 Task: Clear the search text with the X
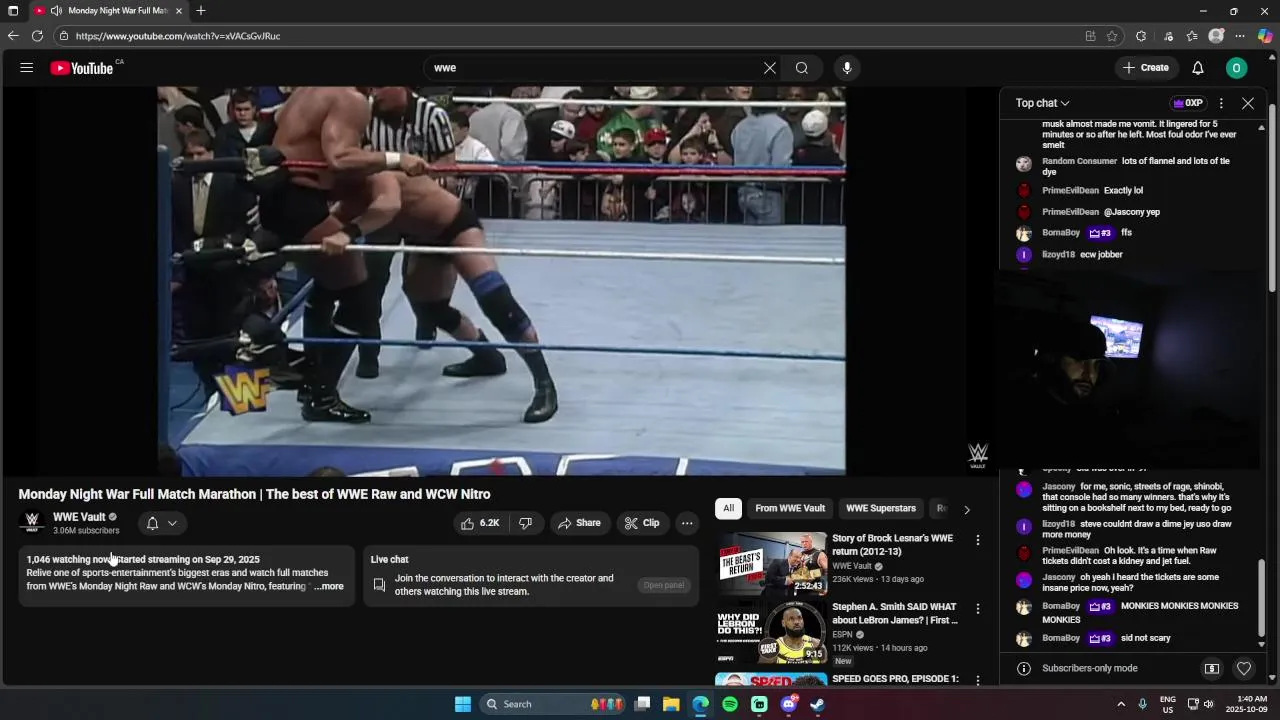[770, 68]
